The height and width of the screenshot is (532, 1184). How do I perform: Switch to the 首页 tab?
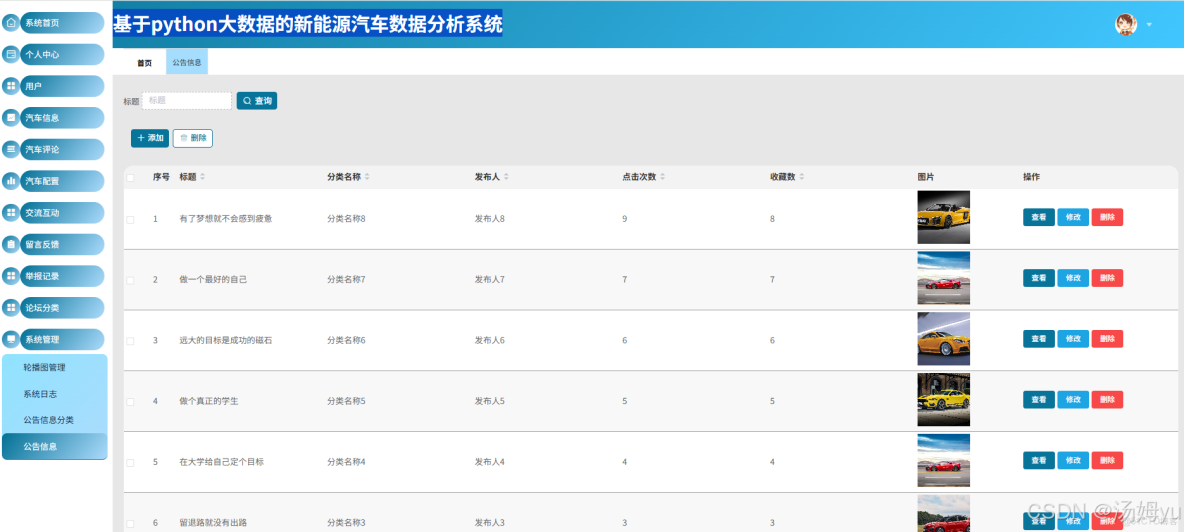tap(144, 63)
